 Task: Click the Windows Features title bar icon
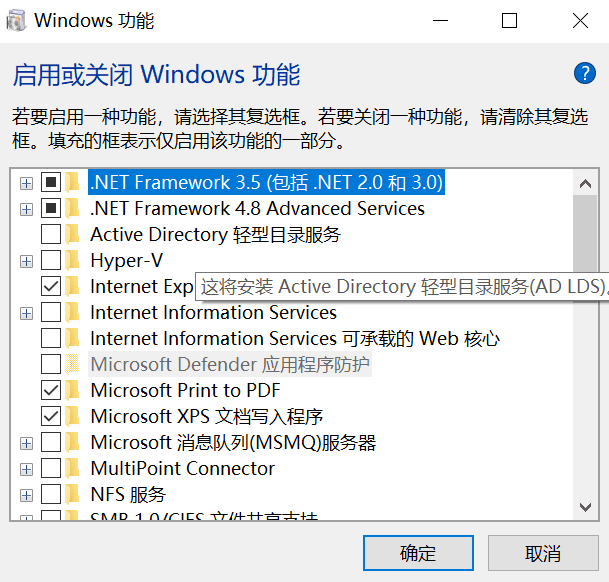19,20
